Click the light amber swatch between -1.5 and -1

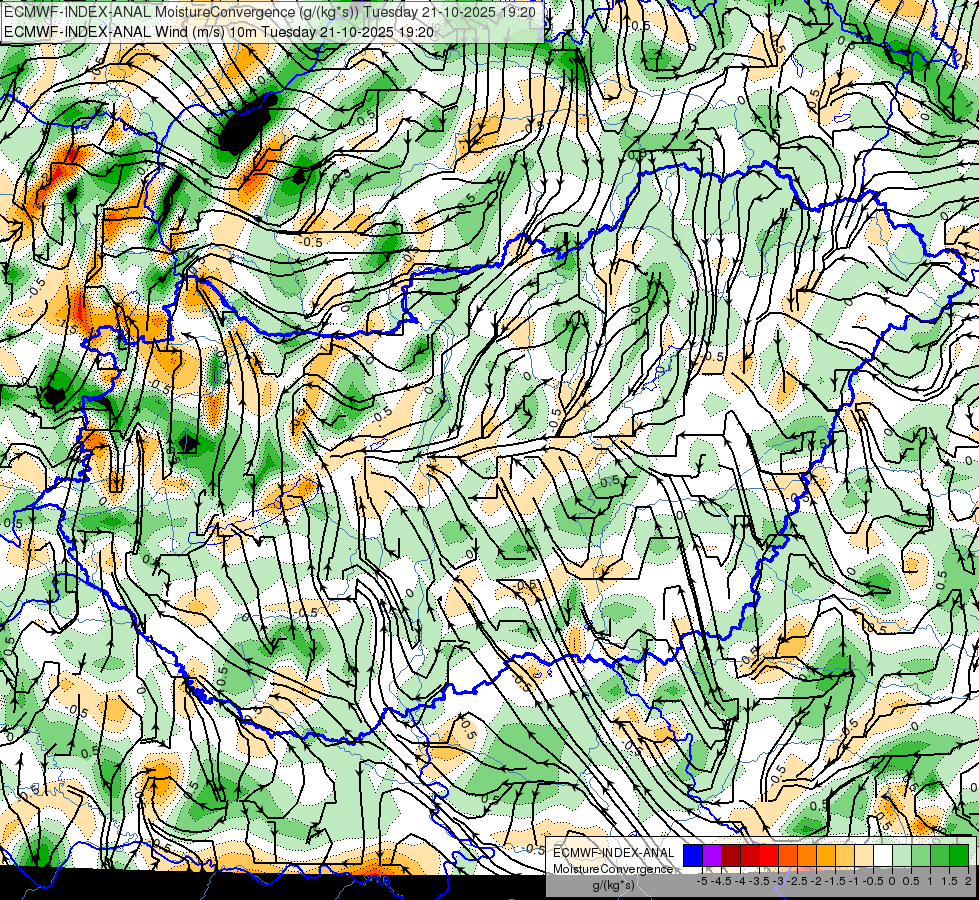(845, 856)
